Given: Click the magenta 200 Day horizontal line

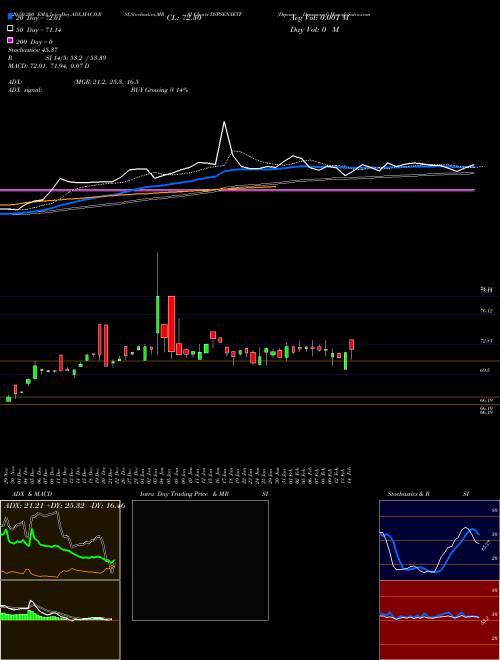Looking at the screenshot, I should 237,190.
